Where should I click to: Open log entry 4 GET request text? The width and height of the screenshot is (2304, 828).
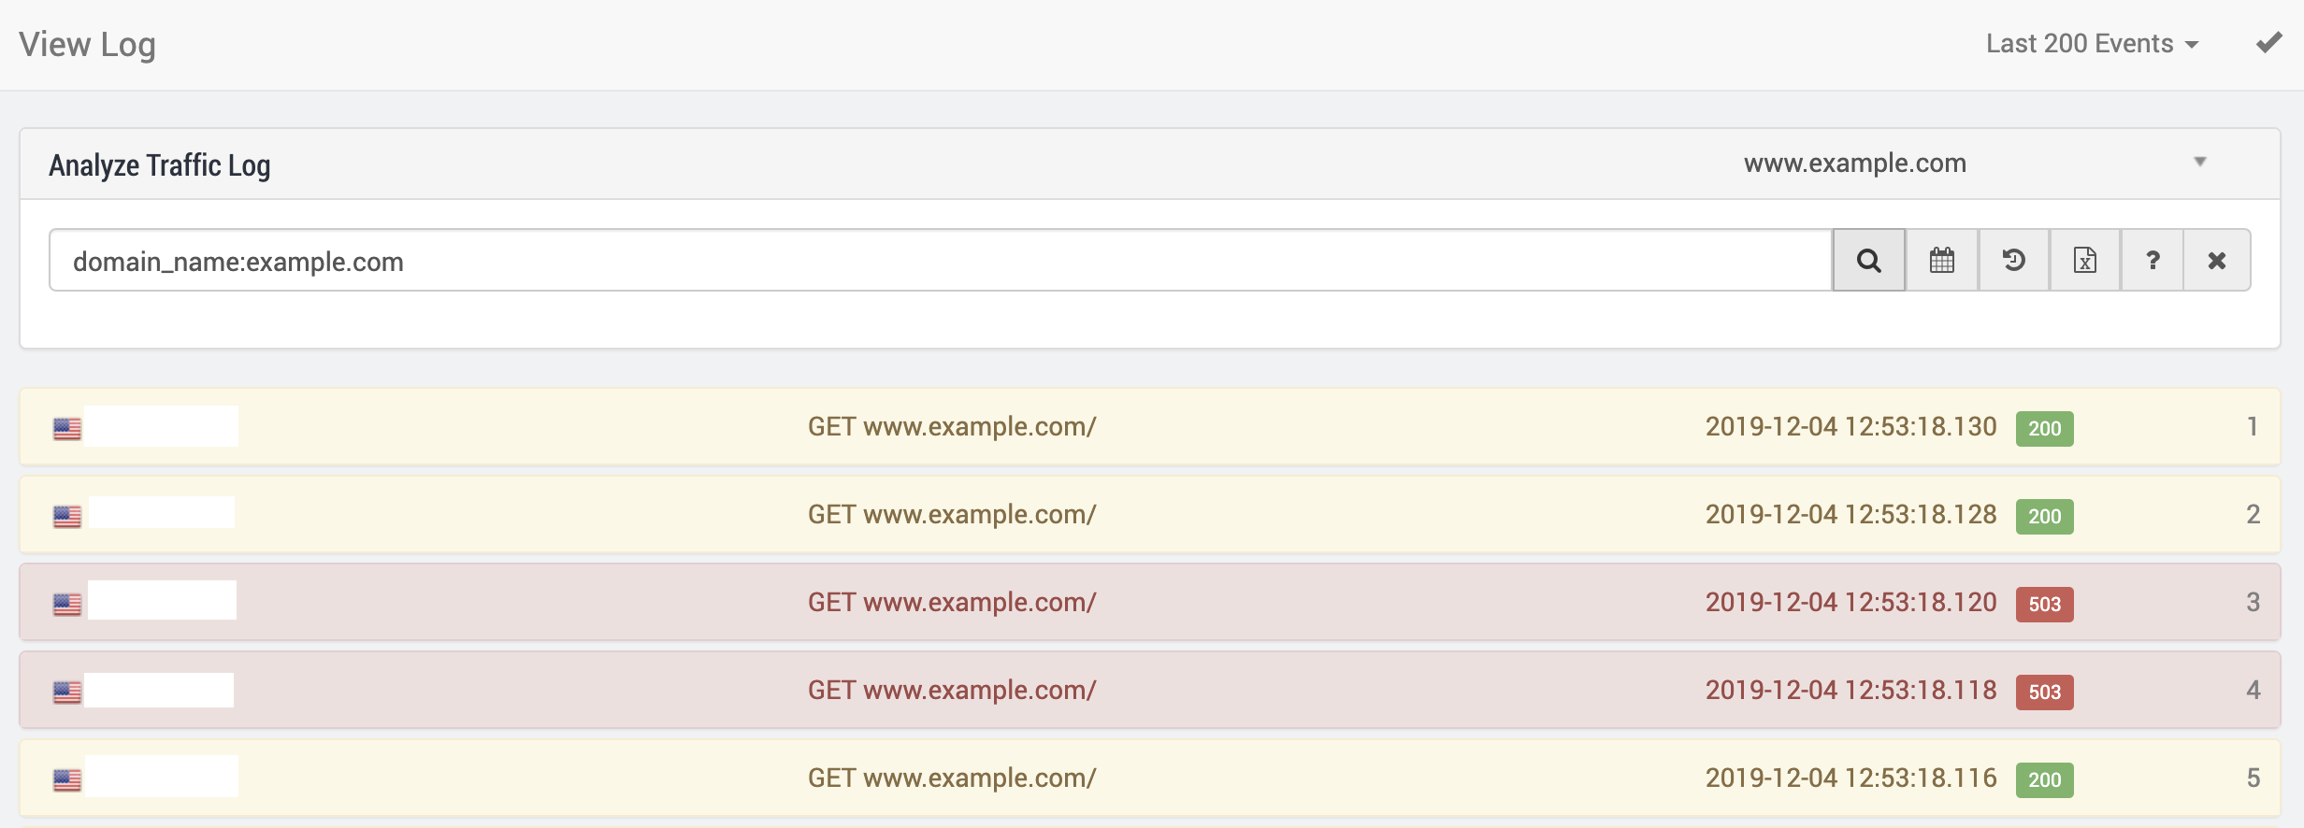click(x=952, y=690)
